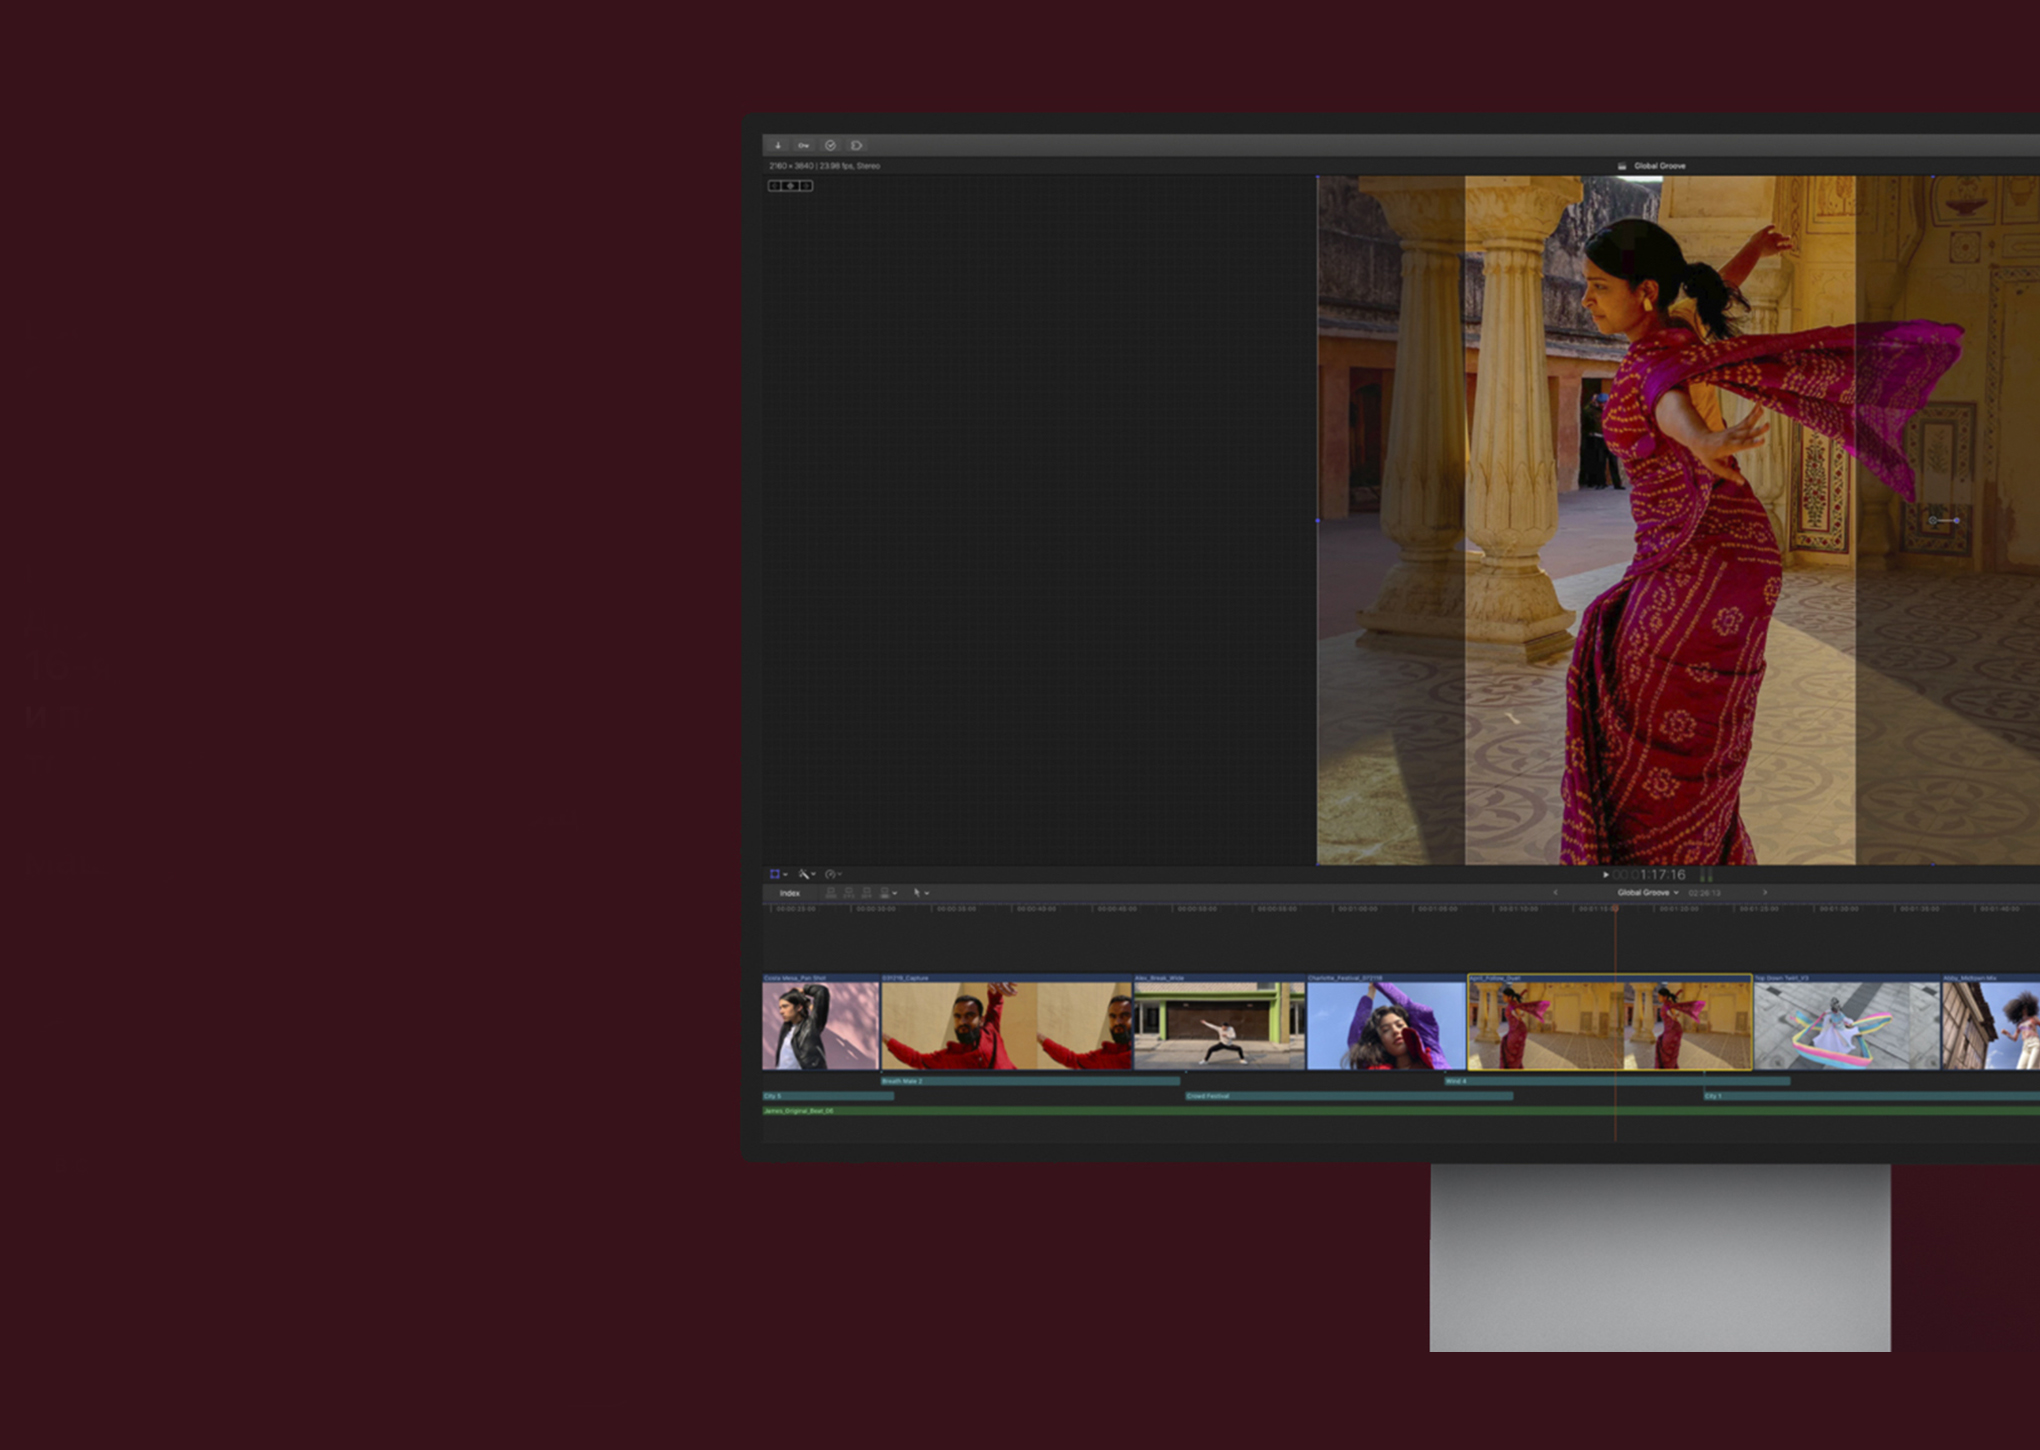Image resolution: width=2040 pixels, height=1450 pixels.
Task: Click the connect clip timeline icon
Action: click(830, 893)
